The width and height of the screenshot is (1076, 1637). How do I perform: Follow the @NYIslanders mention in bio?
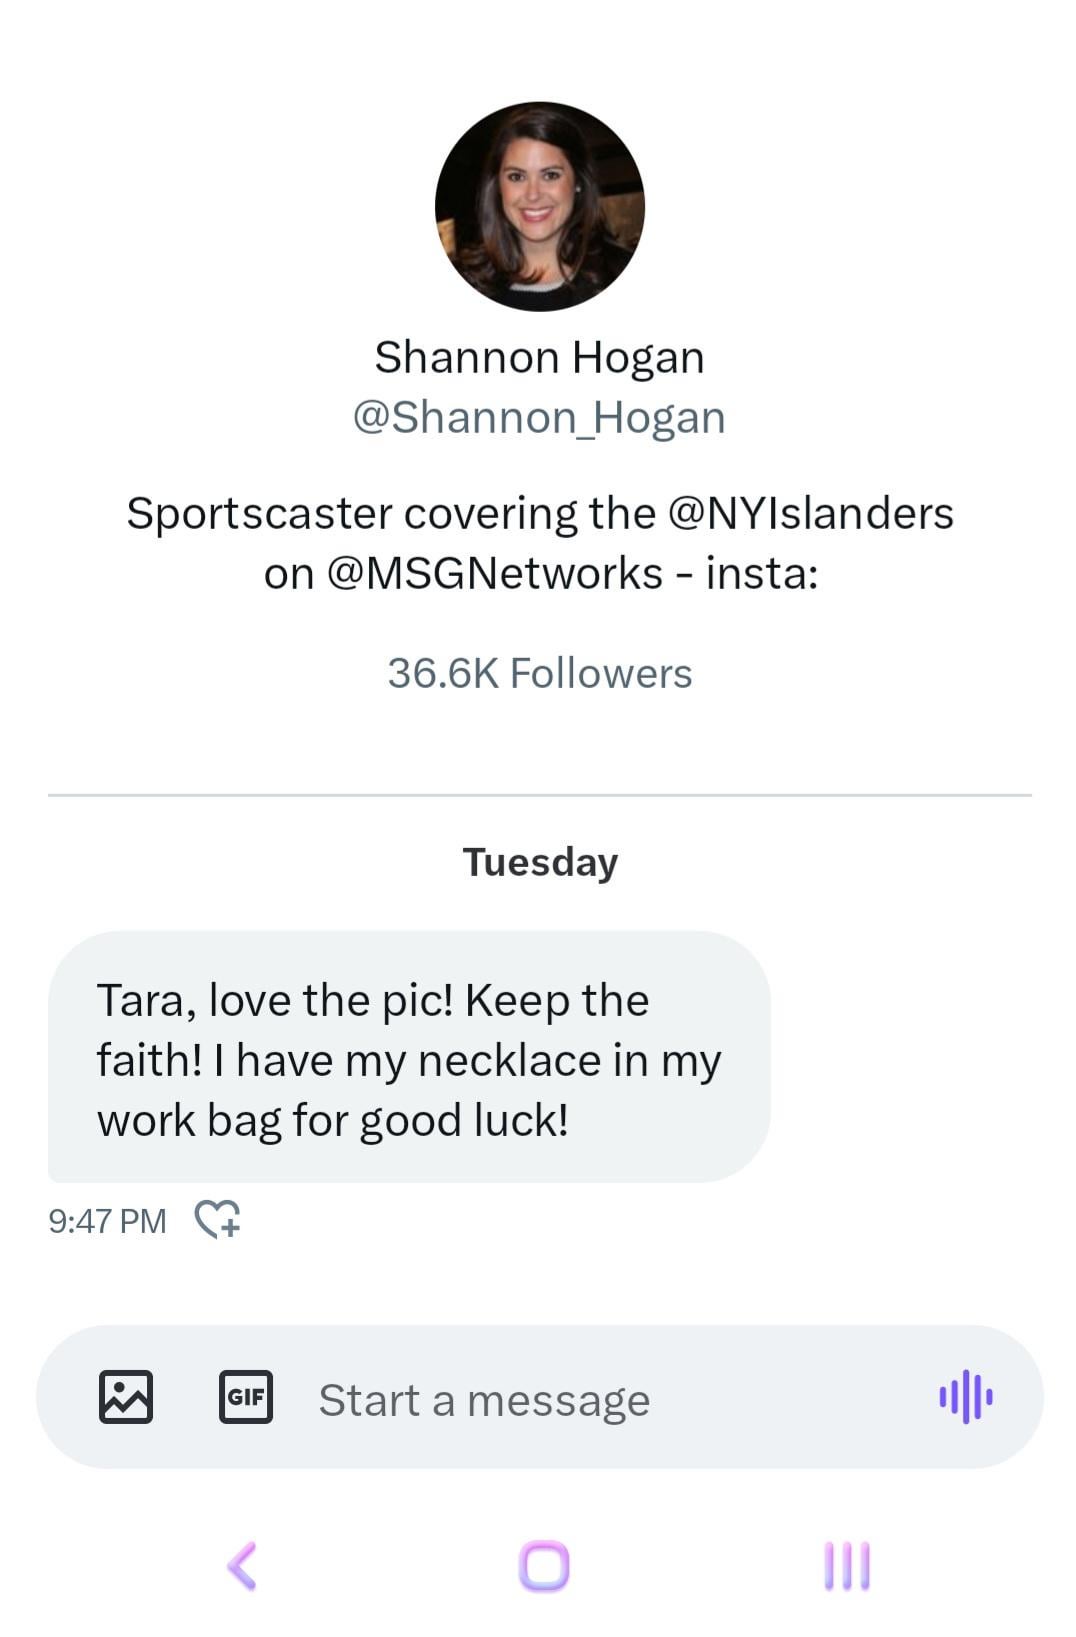pyautogui.click(x=810, y=513)
